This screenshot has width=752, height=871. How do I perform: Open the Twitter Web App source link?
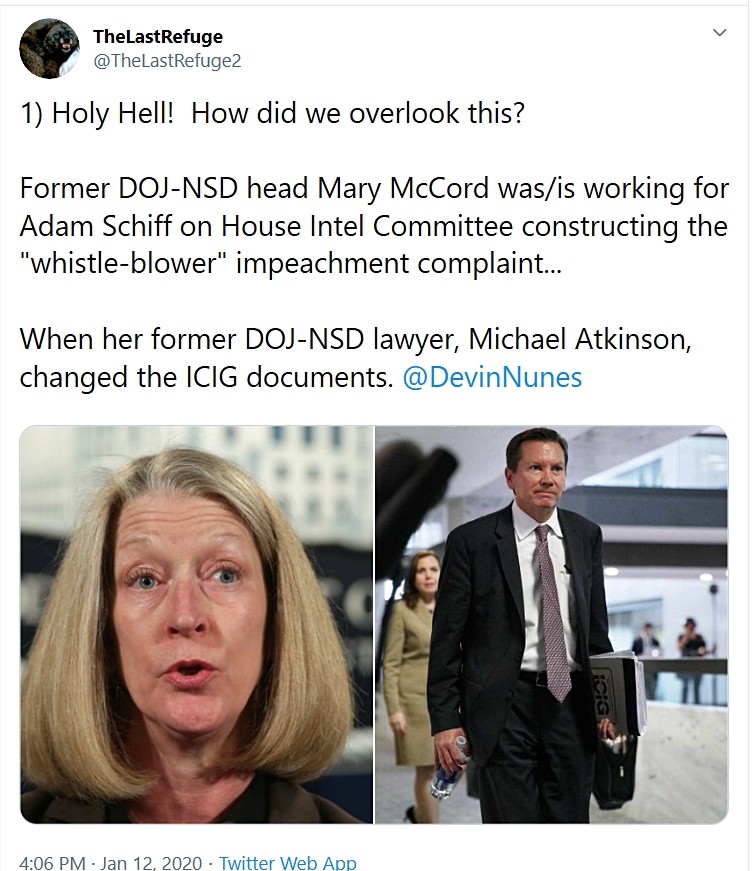(288, 862)
